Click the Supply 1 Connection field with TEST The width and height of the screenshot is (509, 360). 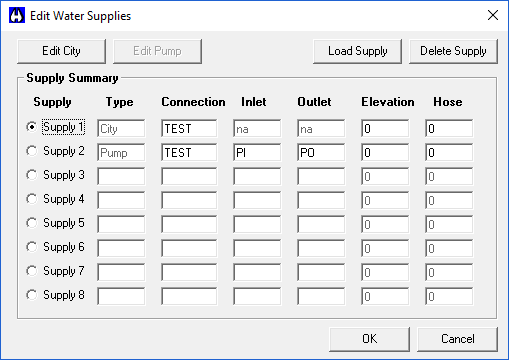click(189, 128)
